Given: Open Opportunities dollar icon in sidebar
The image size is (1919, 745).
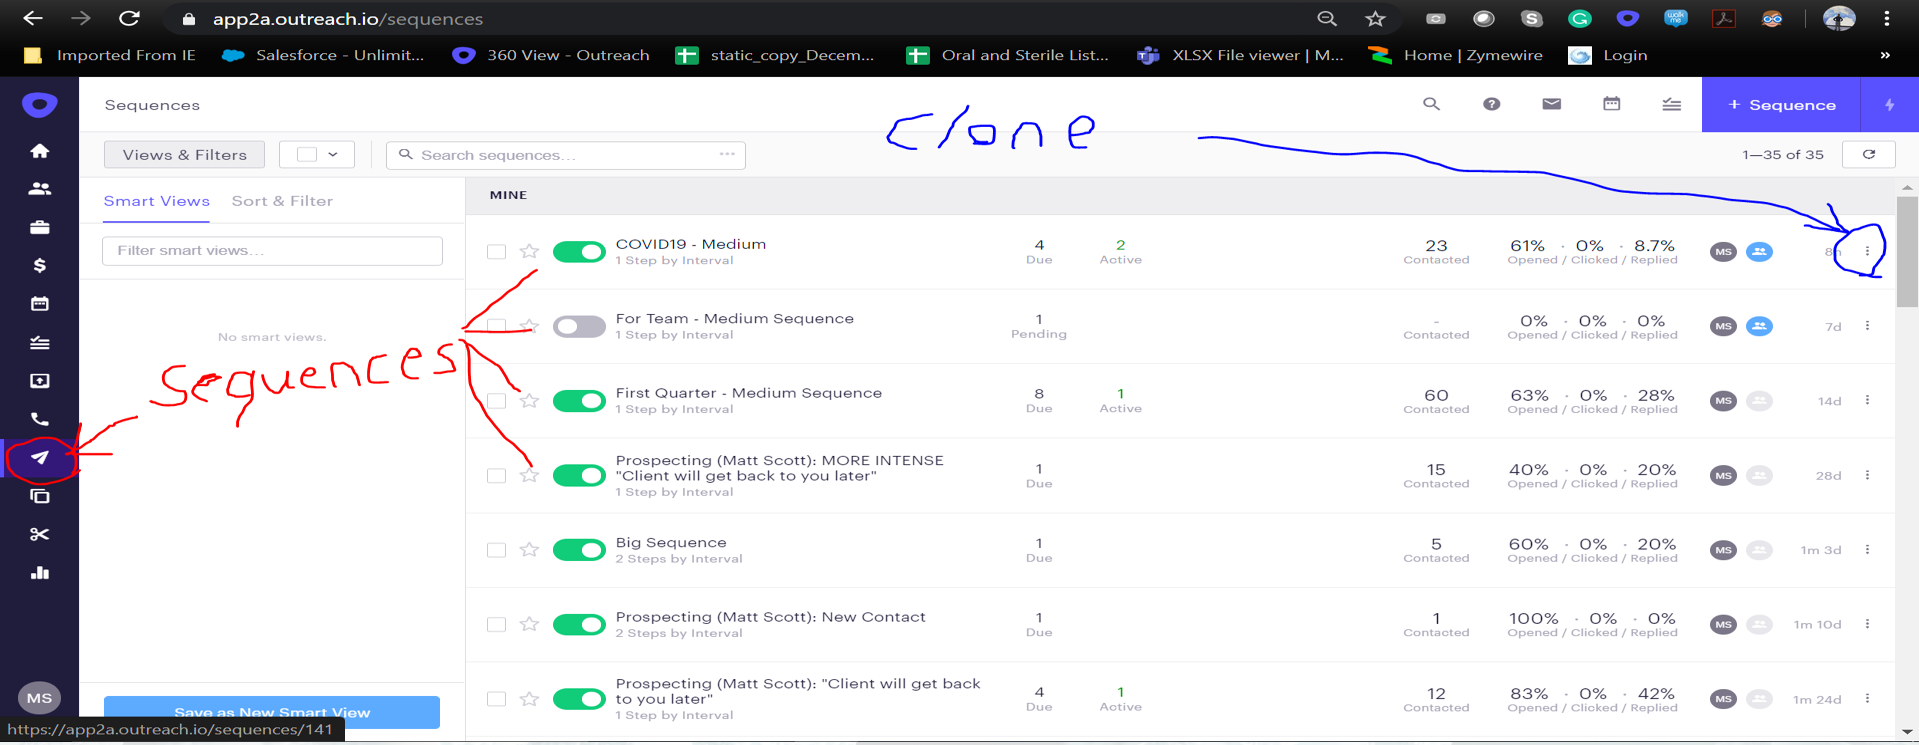Looking at the screenshot, I should tap(40, 265).
